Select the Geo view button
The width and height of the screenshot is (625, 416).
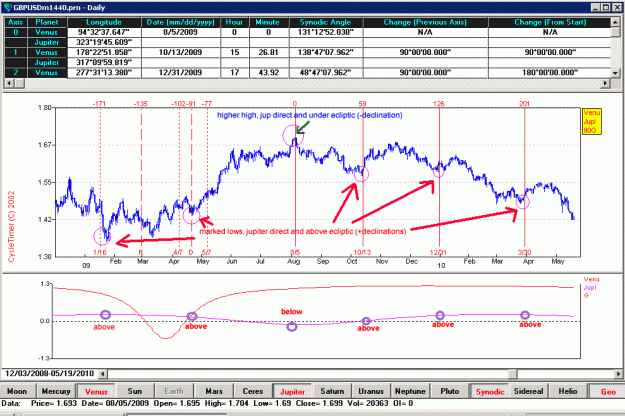click(608, 391)
